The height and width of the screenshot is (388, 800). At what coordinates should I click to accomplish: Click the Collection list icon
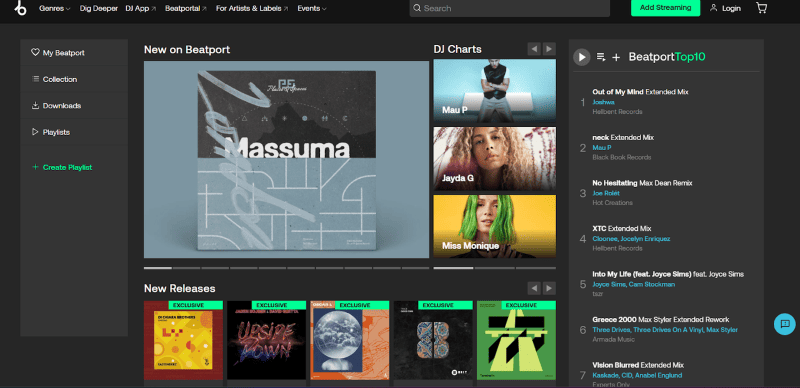click(35, 79)
